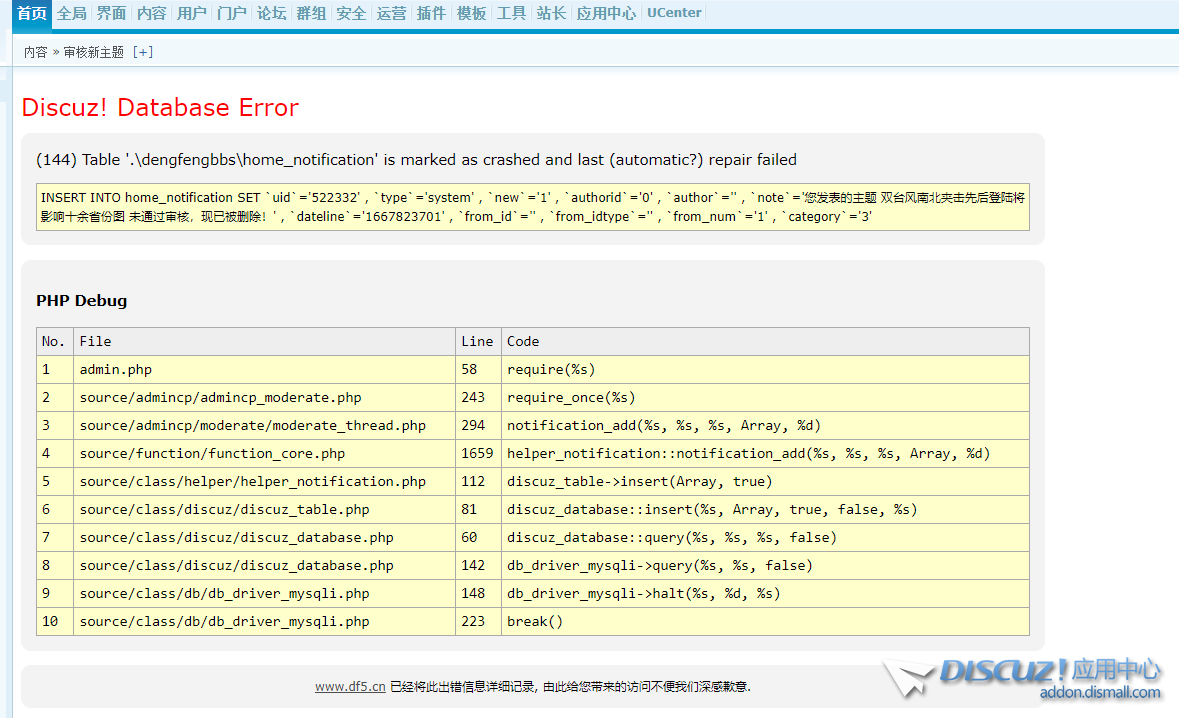Open the 站长 menu

[x=551, y=14]
